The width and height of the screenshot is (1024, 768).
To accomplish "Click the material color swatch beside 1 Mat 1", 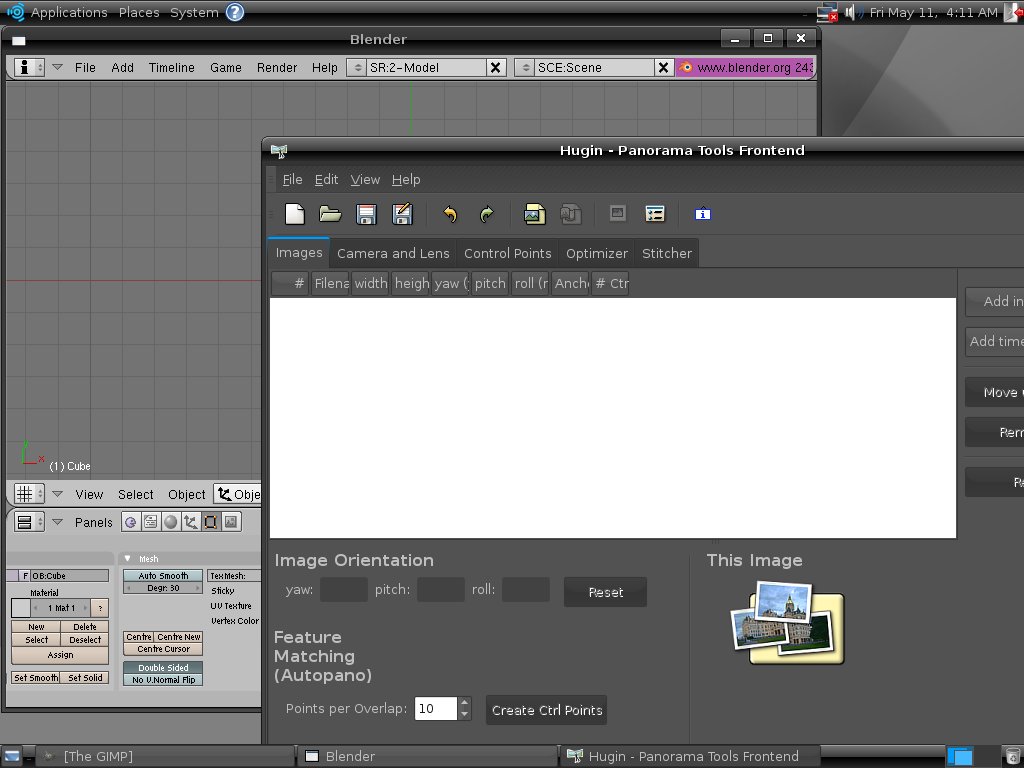I will point(21,608).
